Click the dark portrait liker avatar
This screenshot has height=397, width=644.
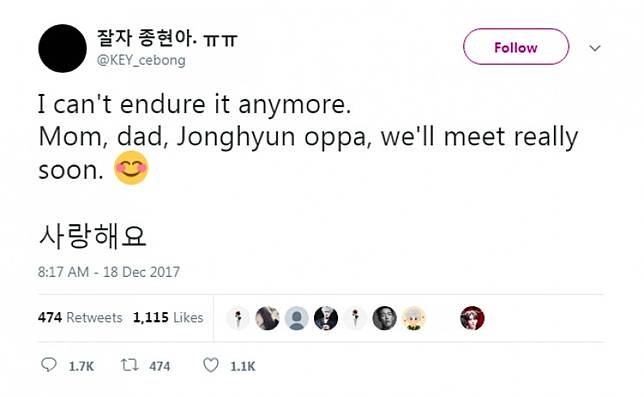pos(384,318)
